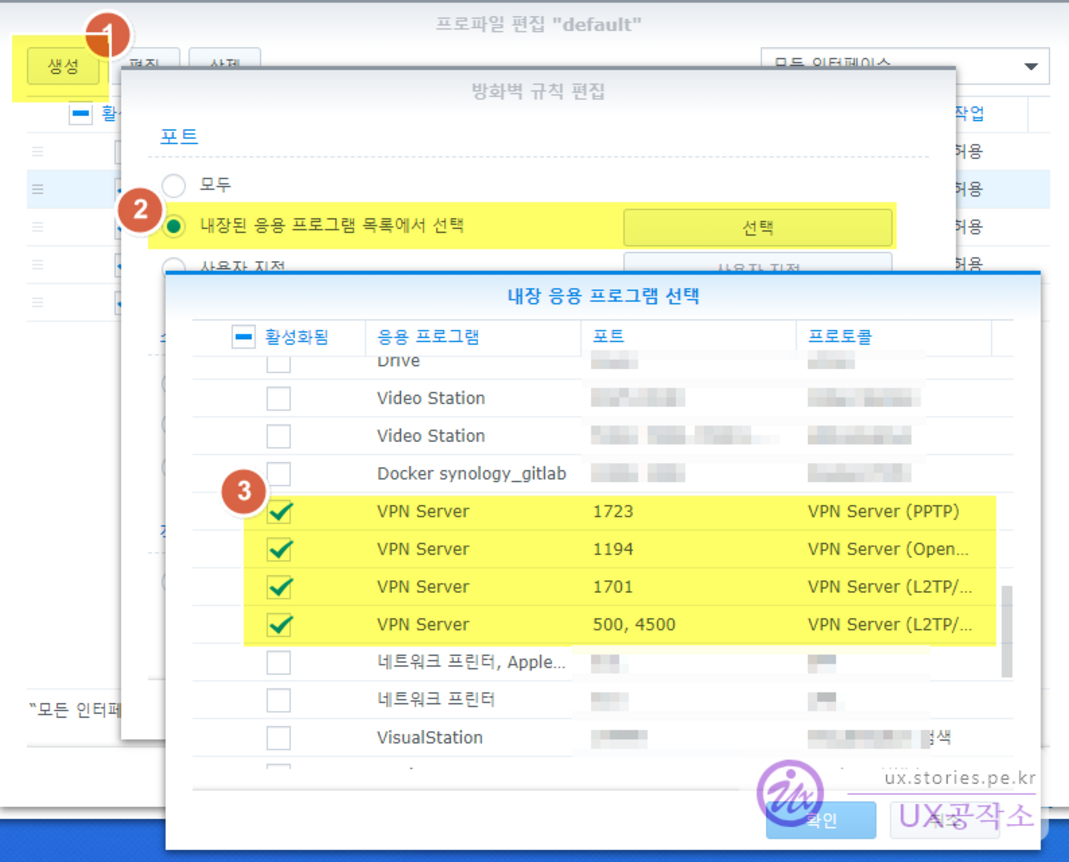1069x862 pixels.
Task: Toggle VPN Server port 1701 checkbox
Action: tap(279, 587)
